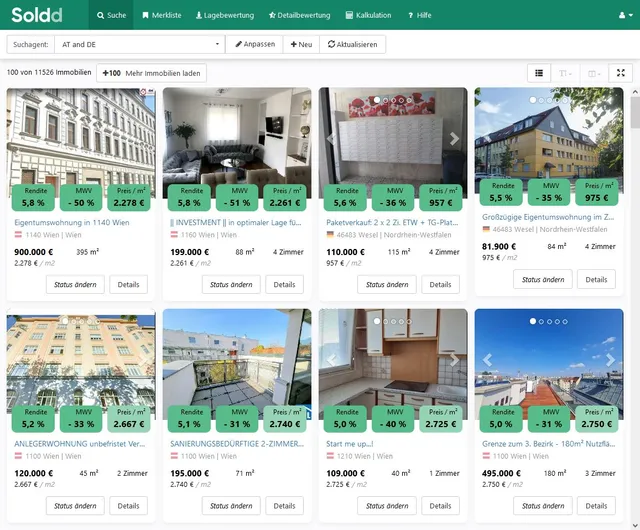The image size is (640, 530).
Task: Click the vertical page scrollbar
Action: click(x=634, y=300)
